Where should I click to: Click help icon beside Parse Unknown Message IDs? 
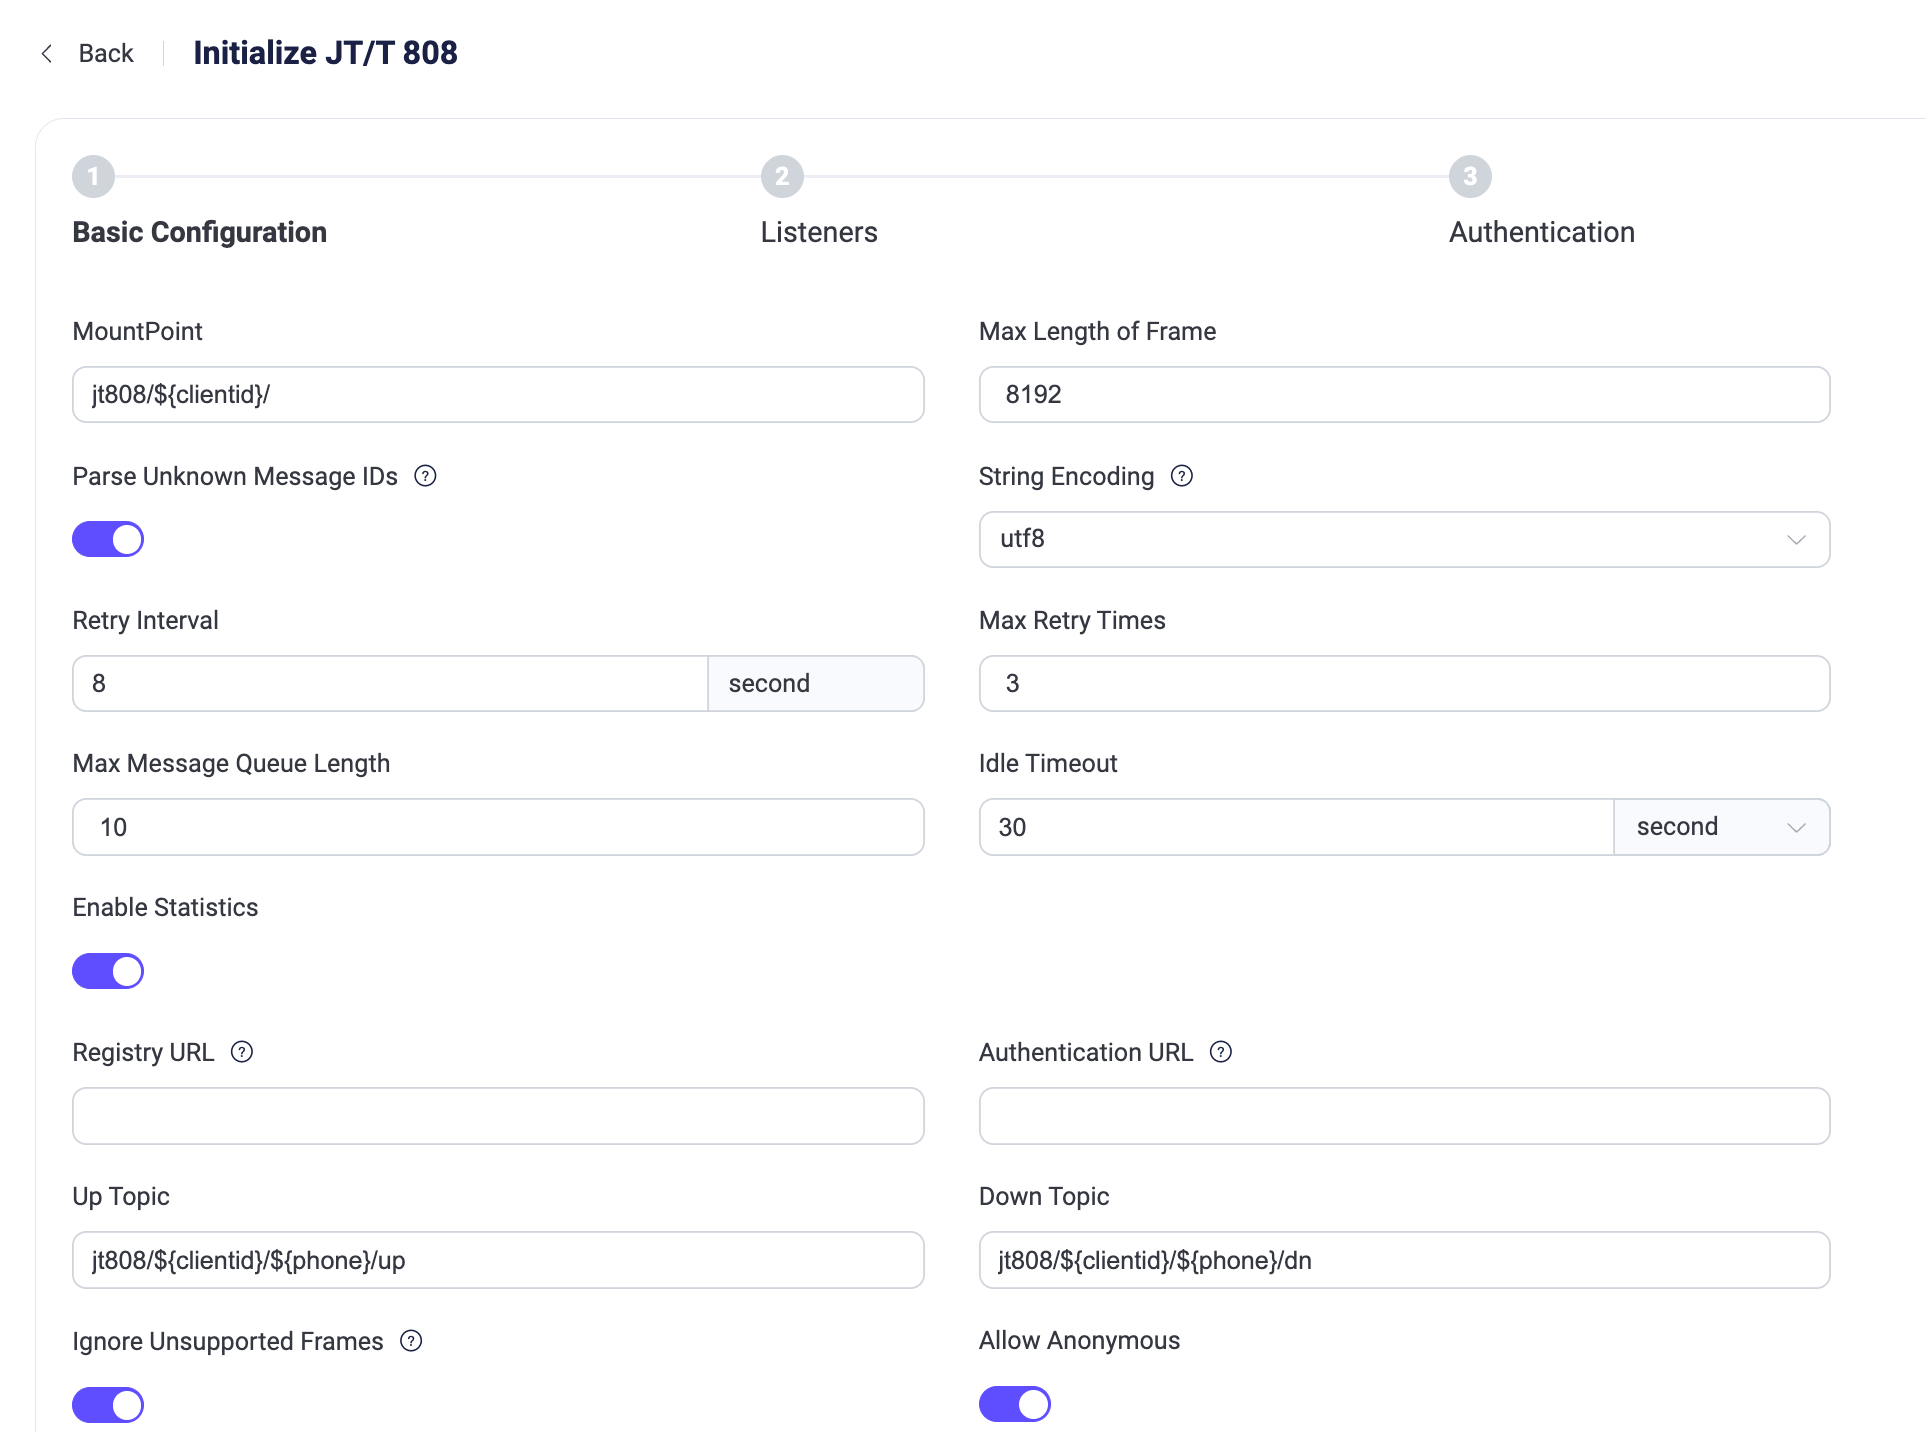pyautogui.click(x=425, y=476)
